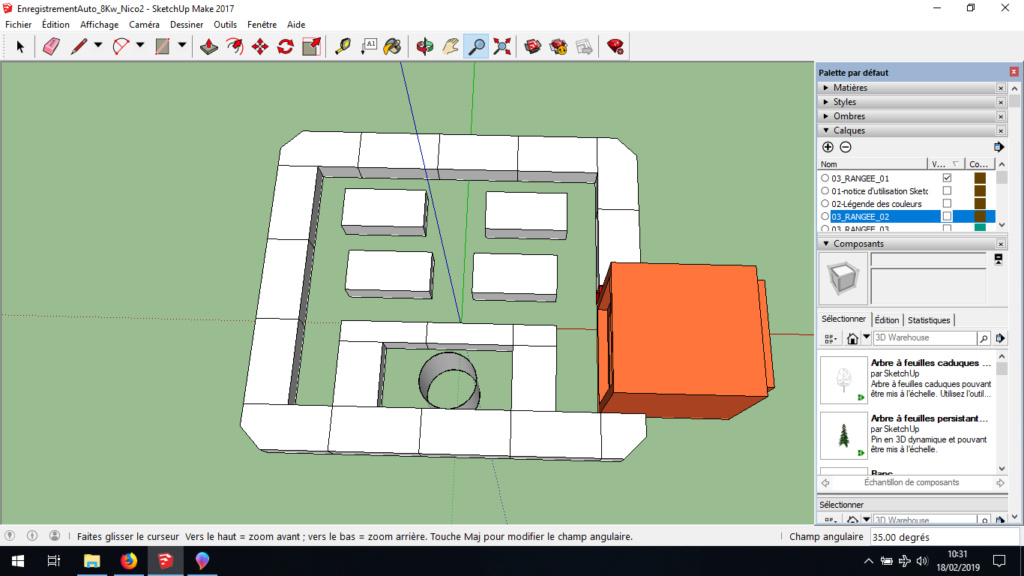Open Extension Manager ruby icon
This screenshot has height=576, width=1024.
click(x=615, y=46)
